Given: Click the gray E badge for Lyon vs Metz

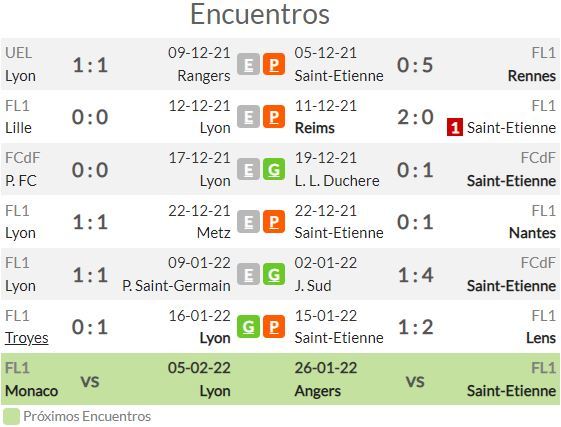Looking at the screenshot, I should (248, 222).
